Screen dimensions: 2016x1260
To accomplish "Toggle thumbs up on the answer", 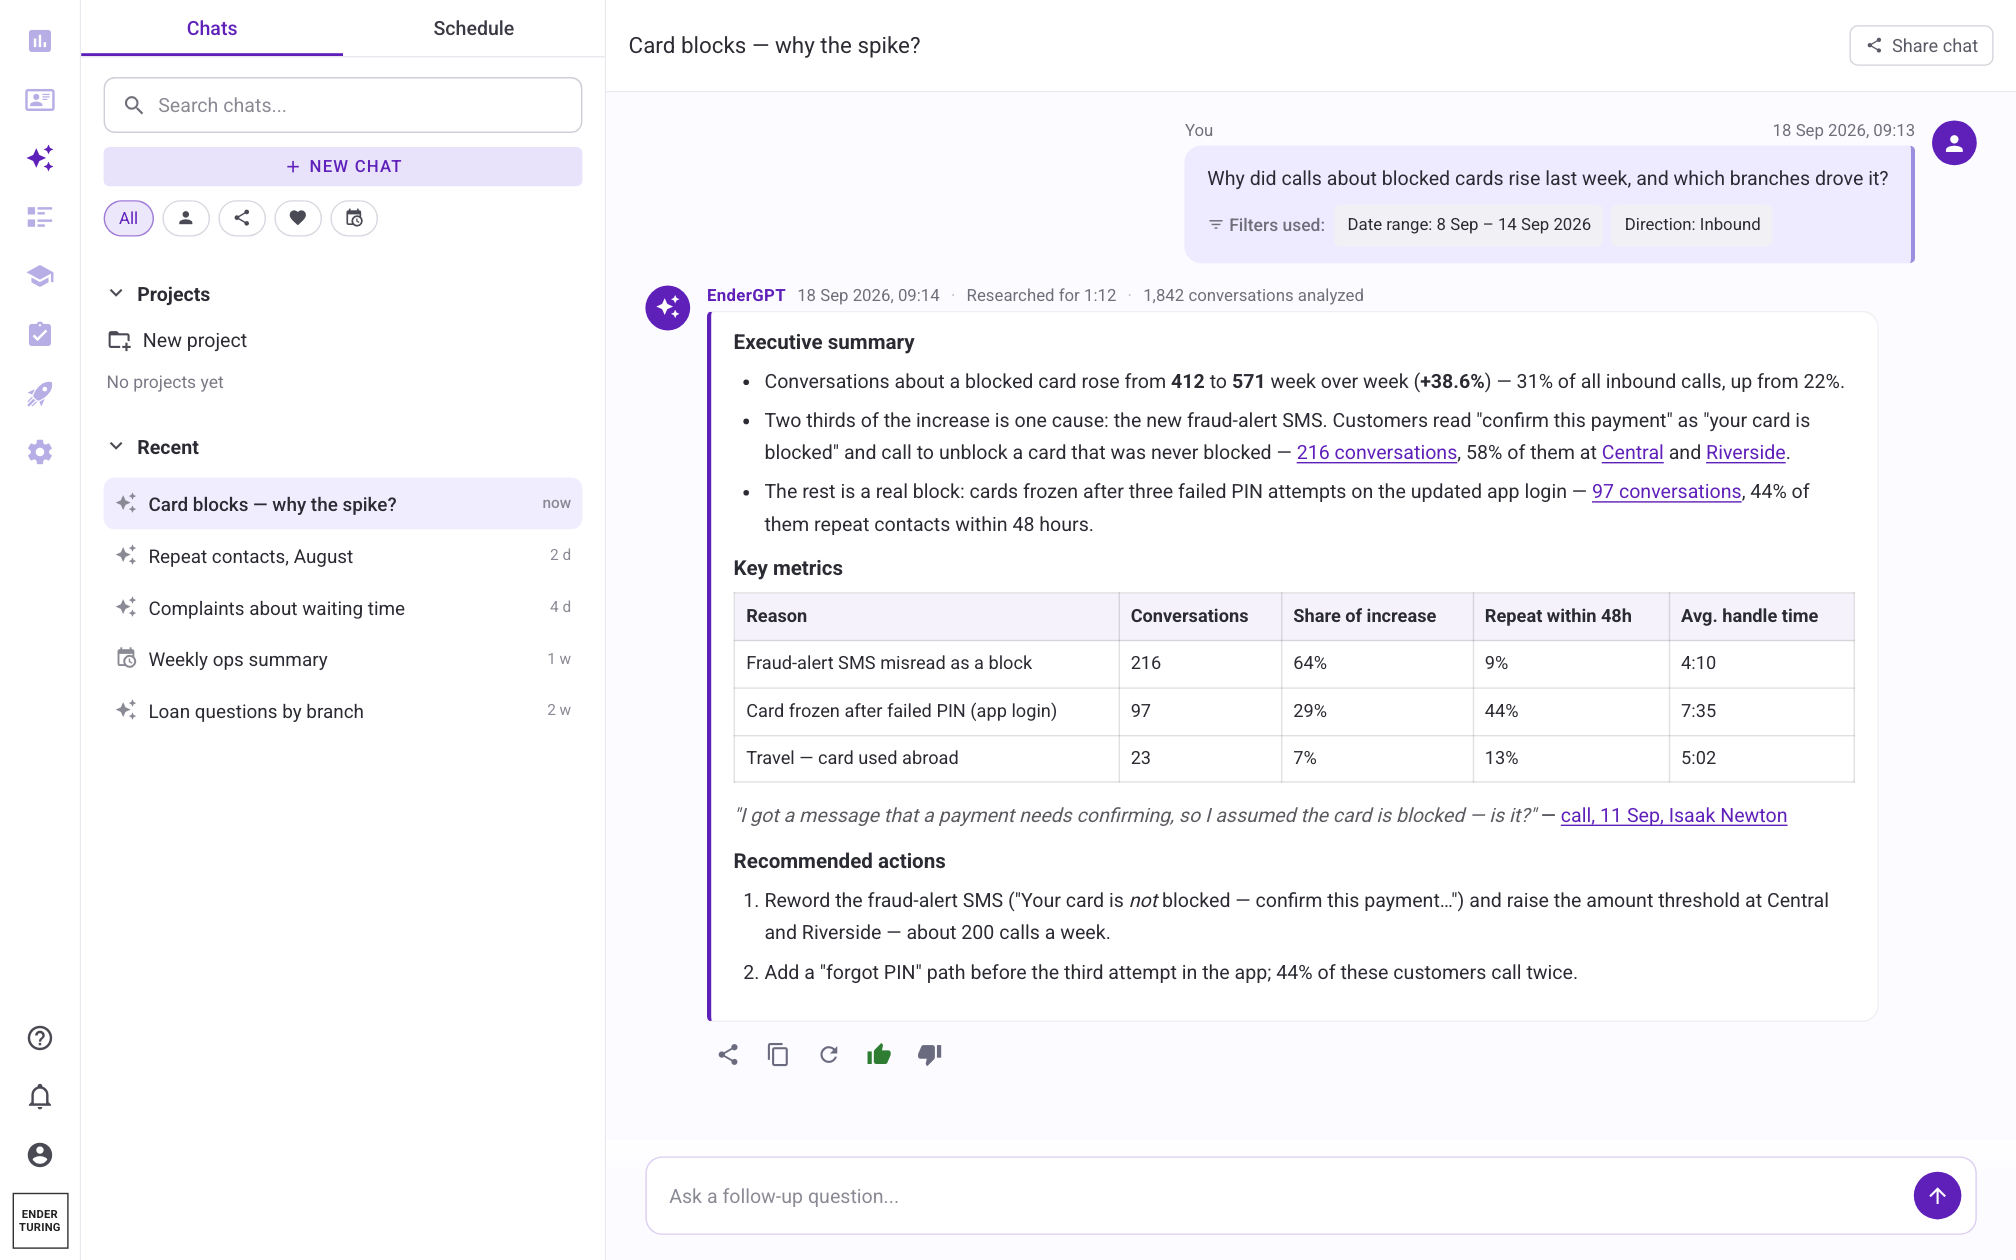I will (879, 1055).
